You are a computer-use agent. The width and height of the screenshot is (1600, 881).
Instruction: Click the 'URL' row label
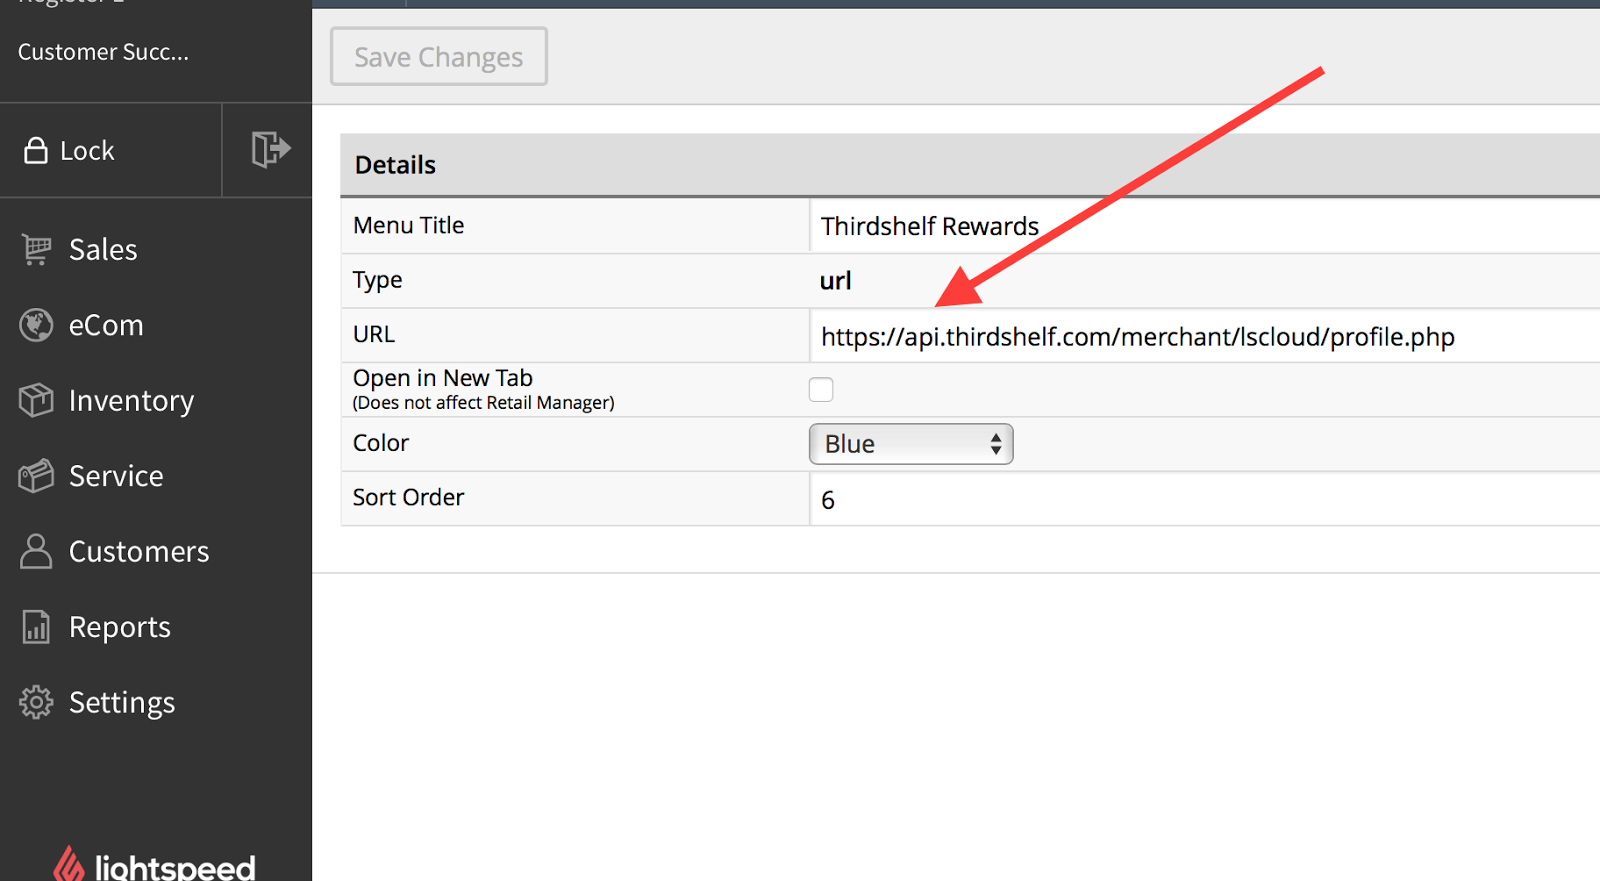coord(374,334)
